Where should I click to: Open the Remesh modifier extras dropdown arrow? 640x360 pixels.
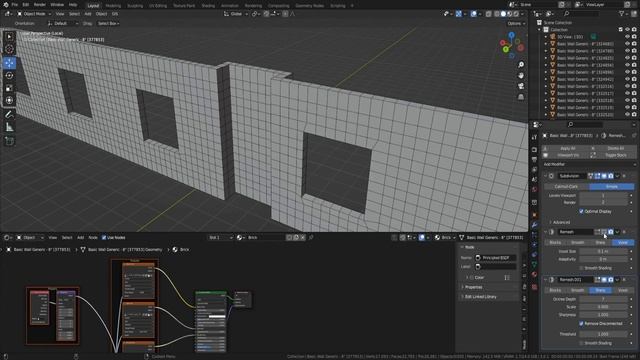click(x=617, y=232)
